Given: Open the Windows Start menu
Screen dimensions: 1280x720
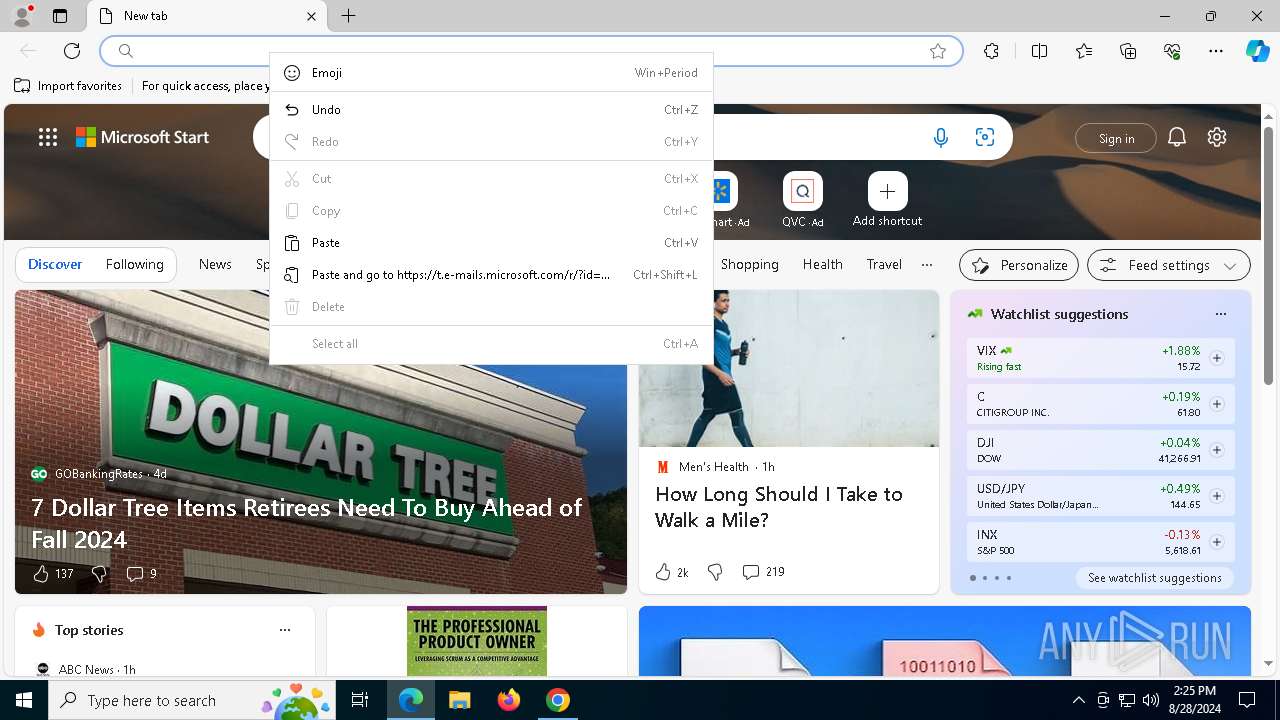Looking at the screenshot, I should tap(24, 700).
